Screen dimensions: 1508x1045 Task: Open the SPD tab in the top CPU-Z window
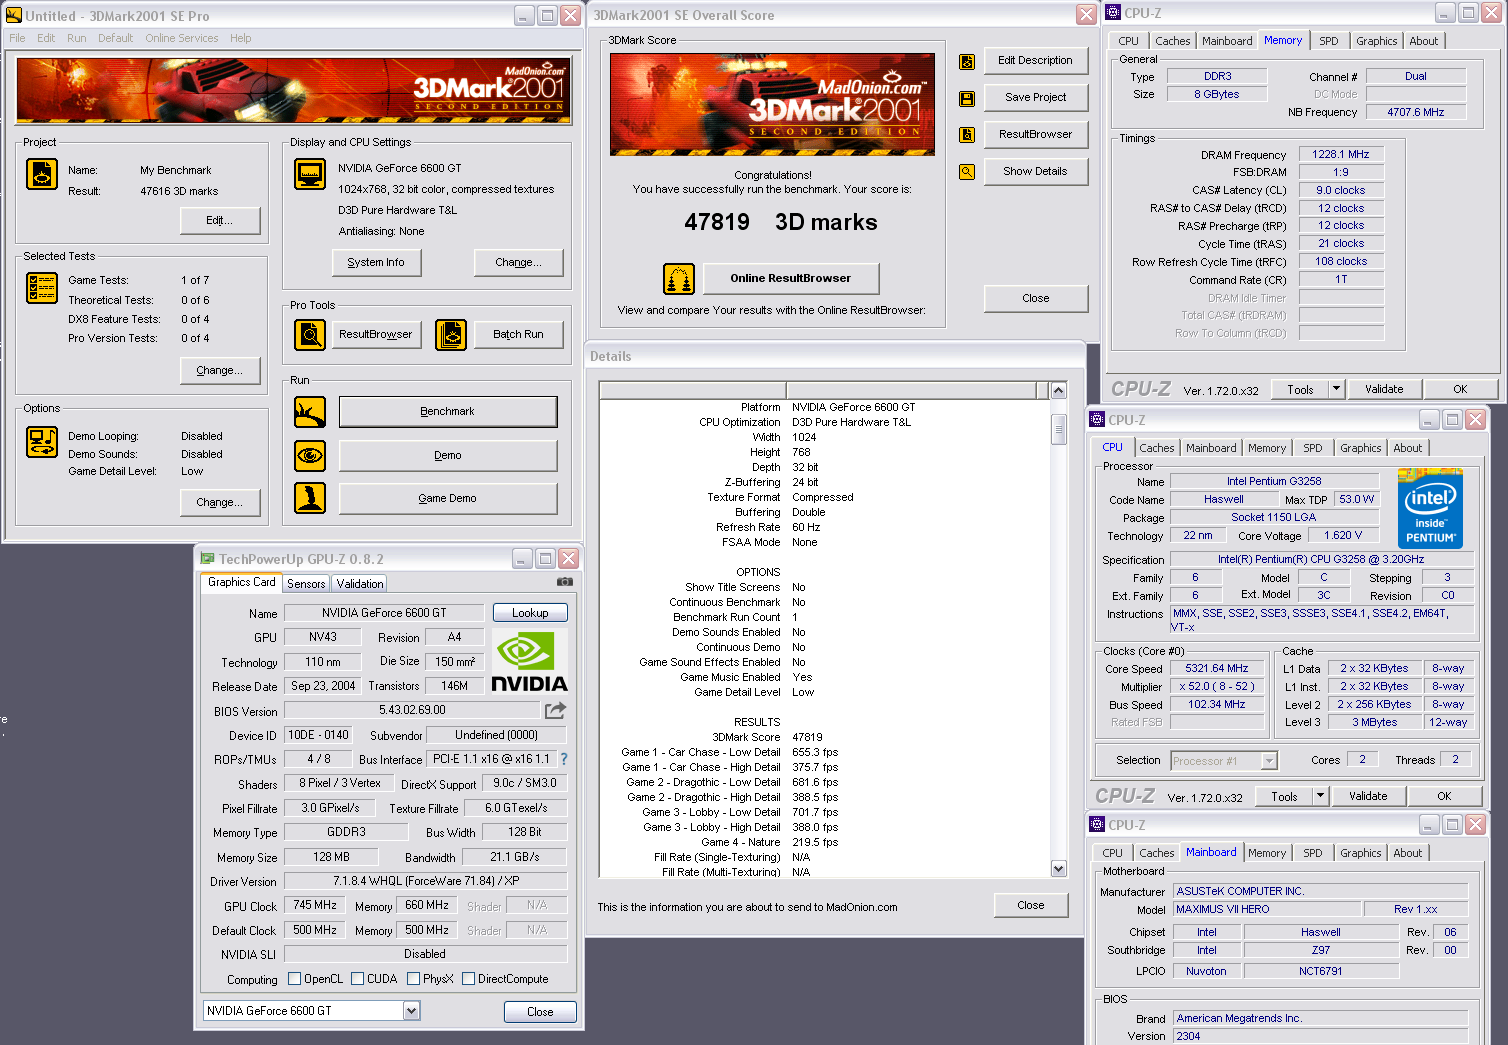1328,41
